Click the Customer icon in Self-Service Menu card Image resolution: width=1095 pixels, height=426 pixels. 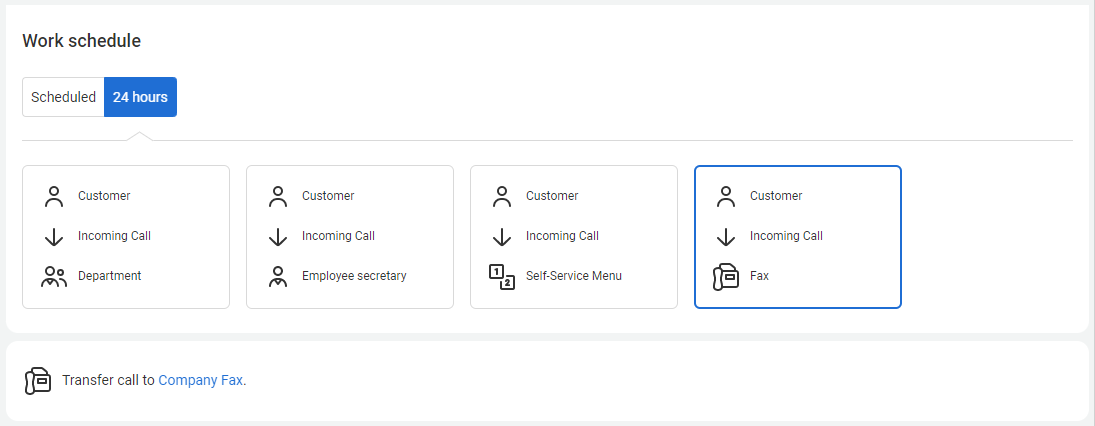click(x=502, y=196)
